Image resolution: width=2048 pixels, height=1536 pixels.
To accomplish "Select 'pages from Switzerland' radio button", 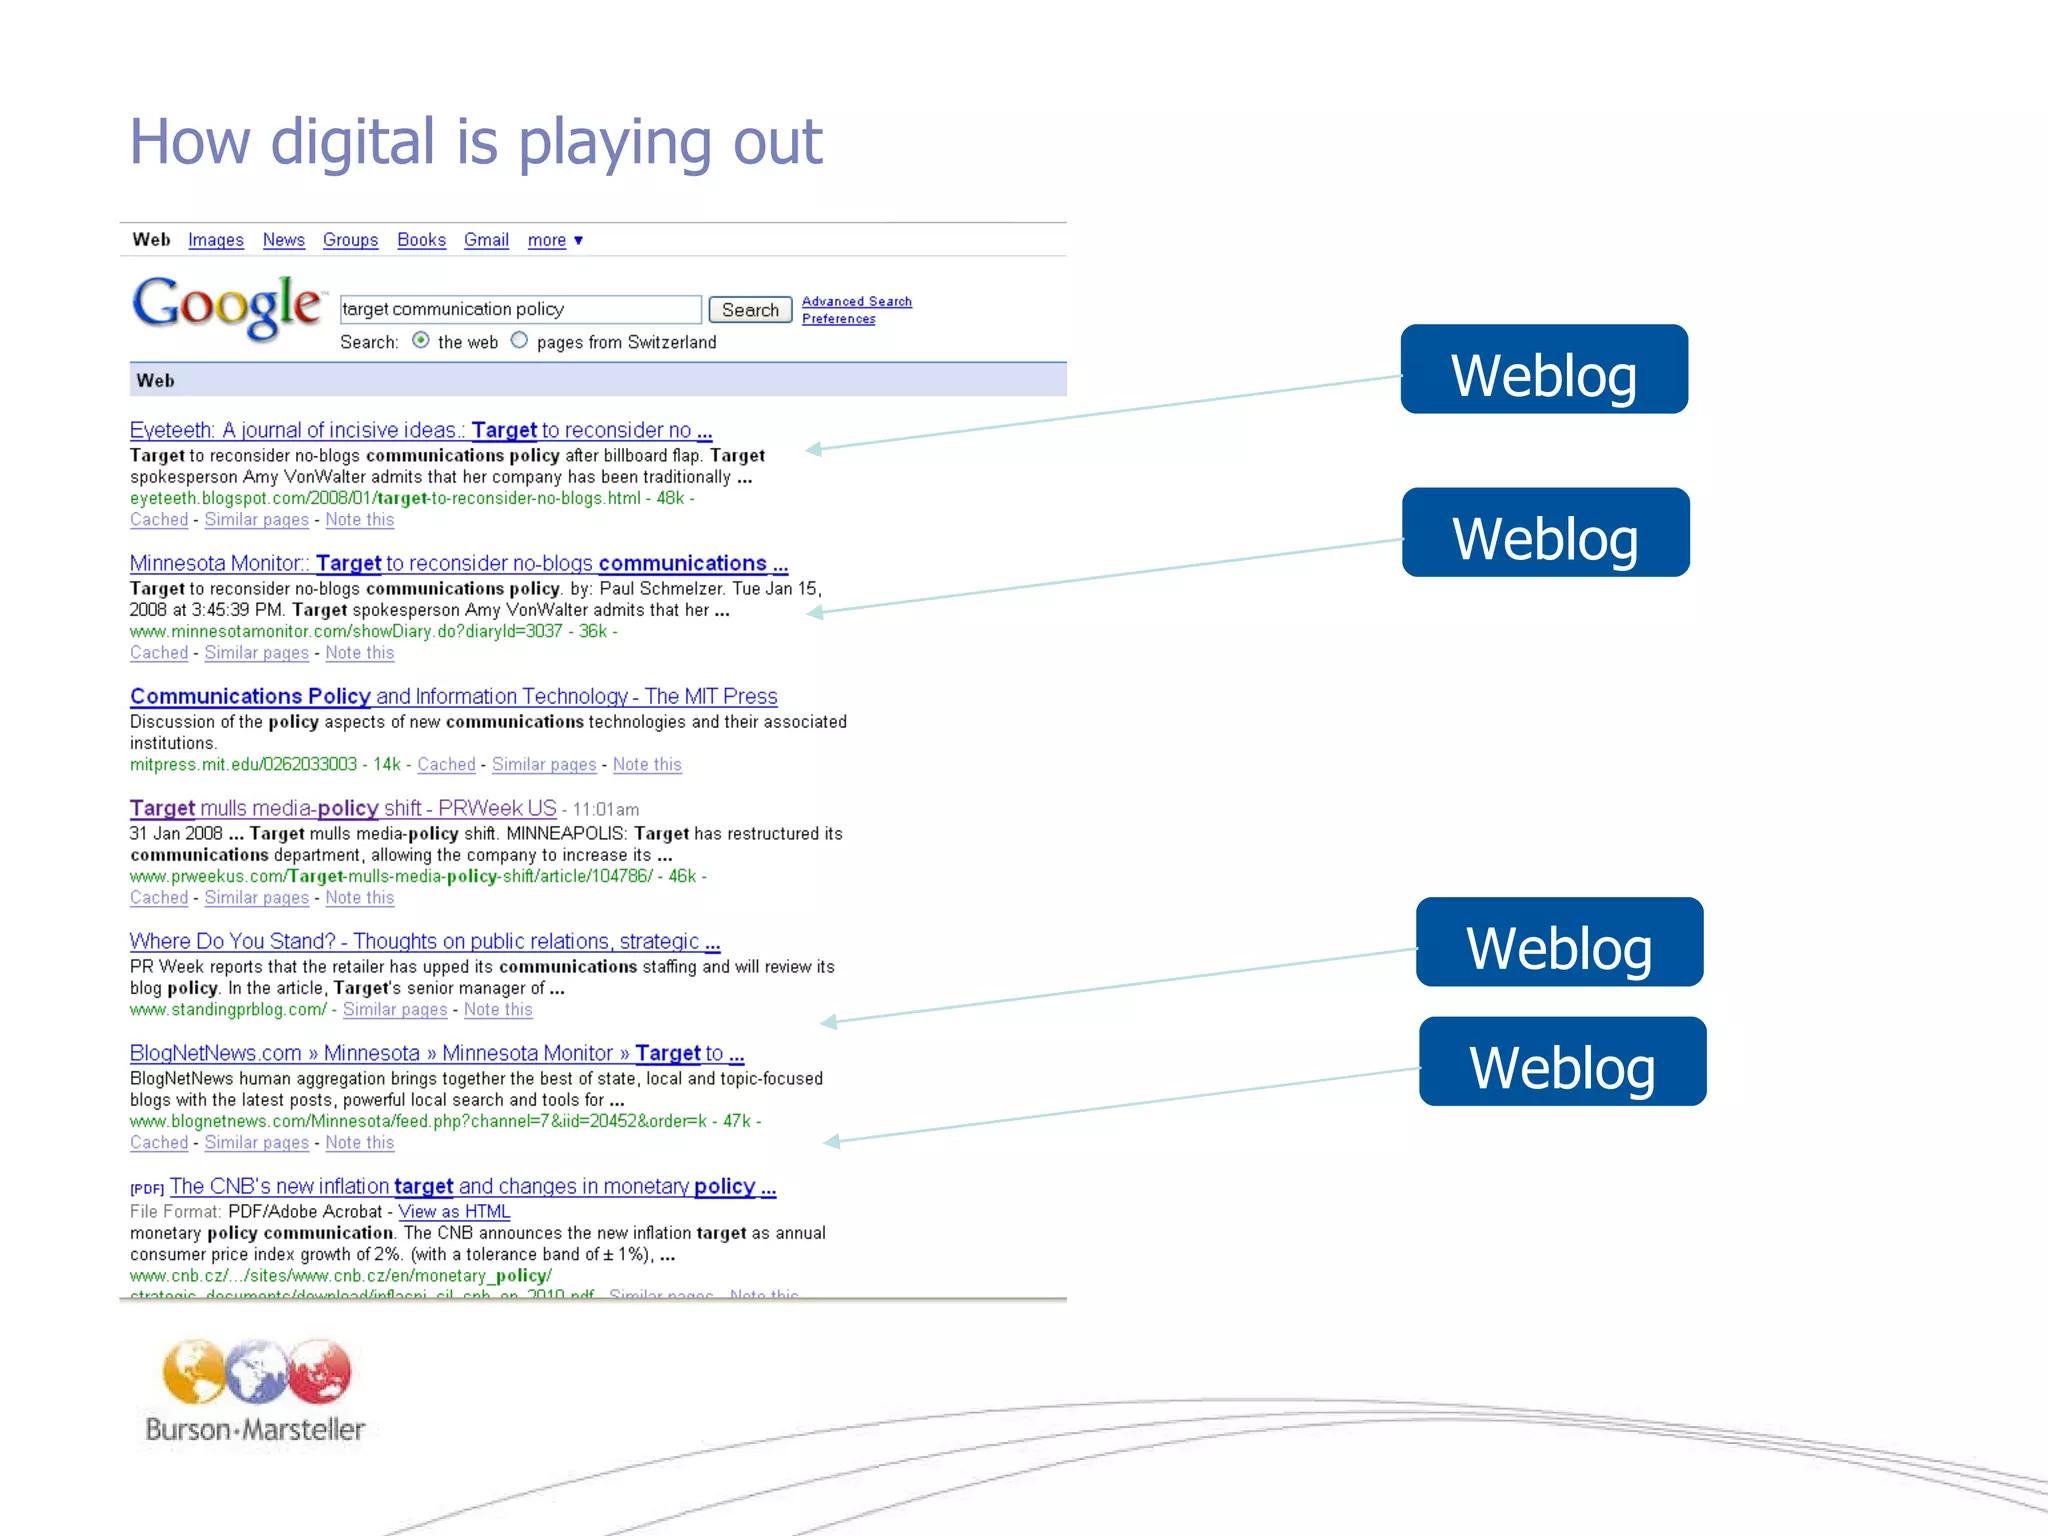I will pos(519,341).
